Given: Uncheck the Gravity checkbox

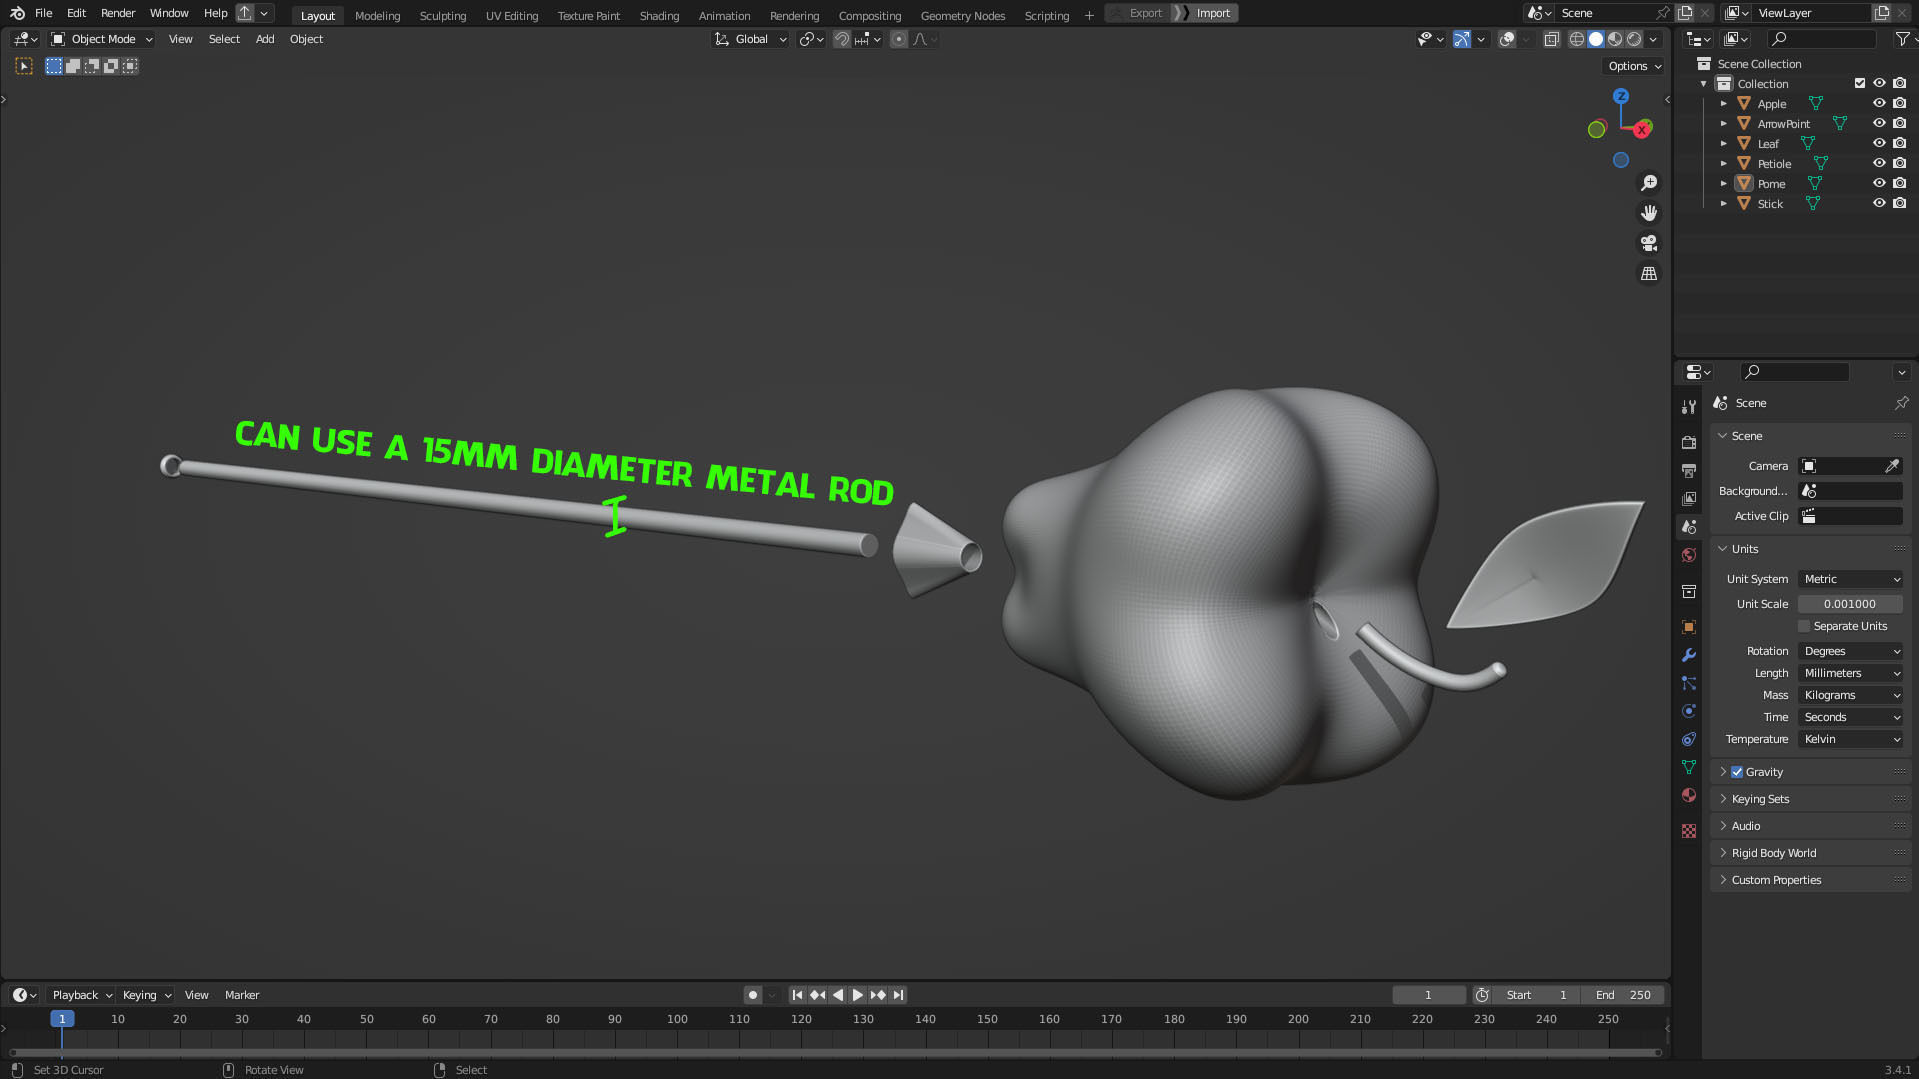Looking at the screenshot, I should click(1737, 772).
